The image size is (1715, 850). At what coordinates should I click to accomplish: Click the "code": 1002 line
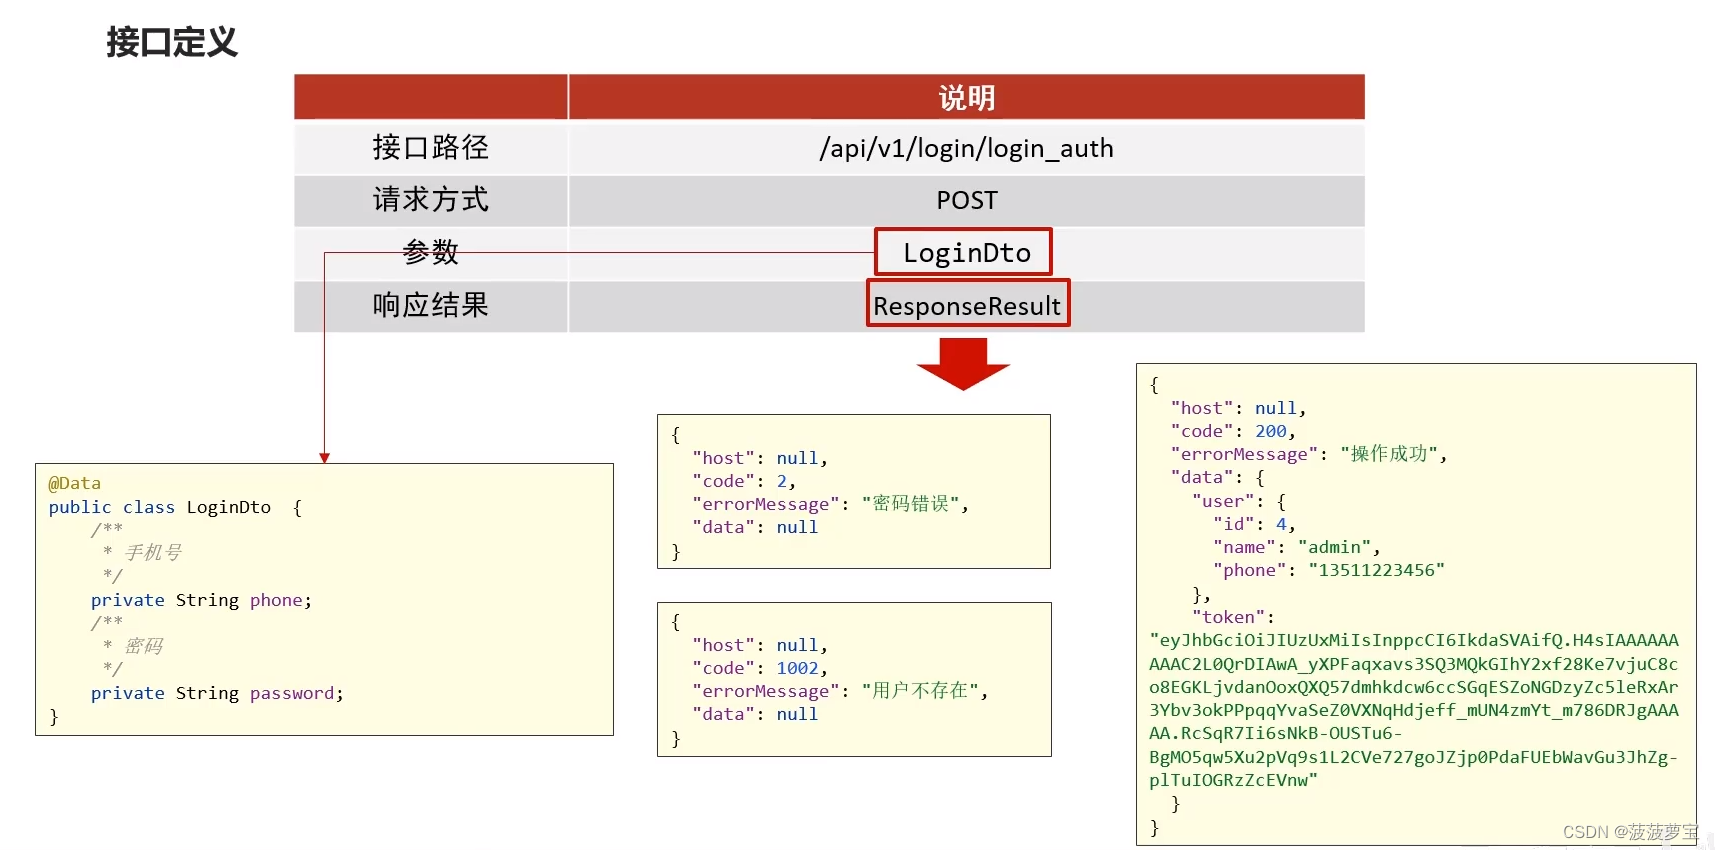760,668
